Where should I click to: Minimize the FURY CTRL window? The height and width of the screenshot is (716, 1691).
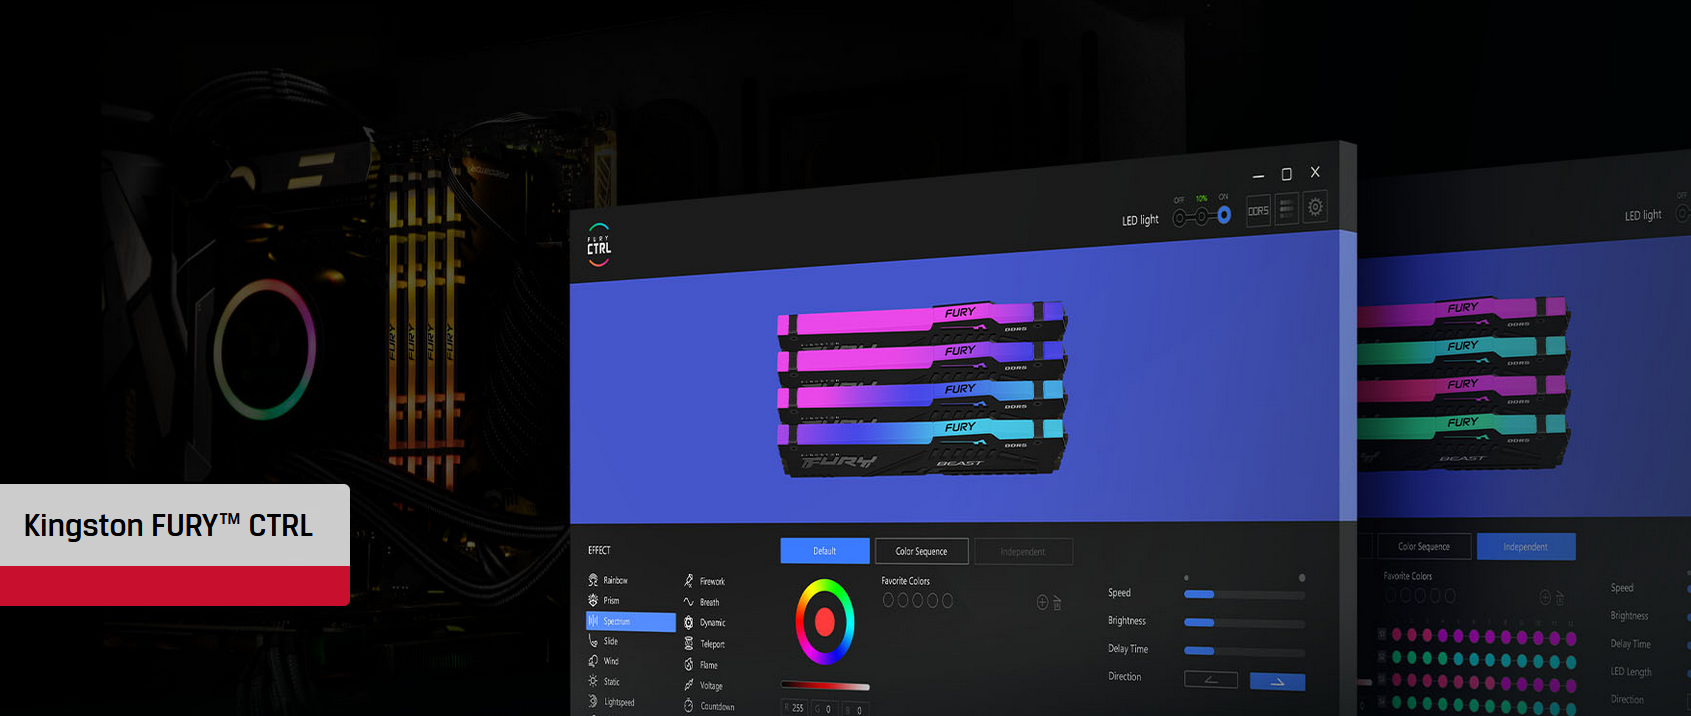tap(1258, 175)
